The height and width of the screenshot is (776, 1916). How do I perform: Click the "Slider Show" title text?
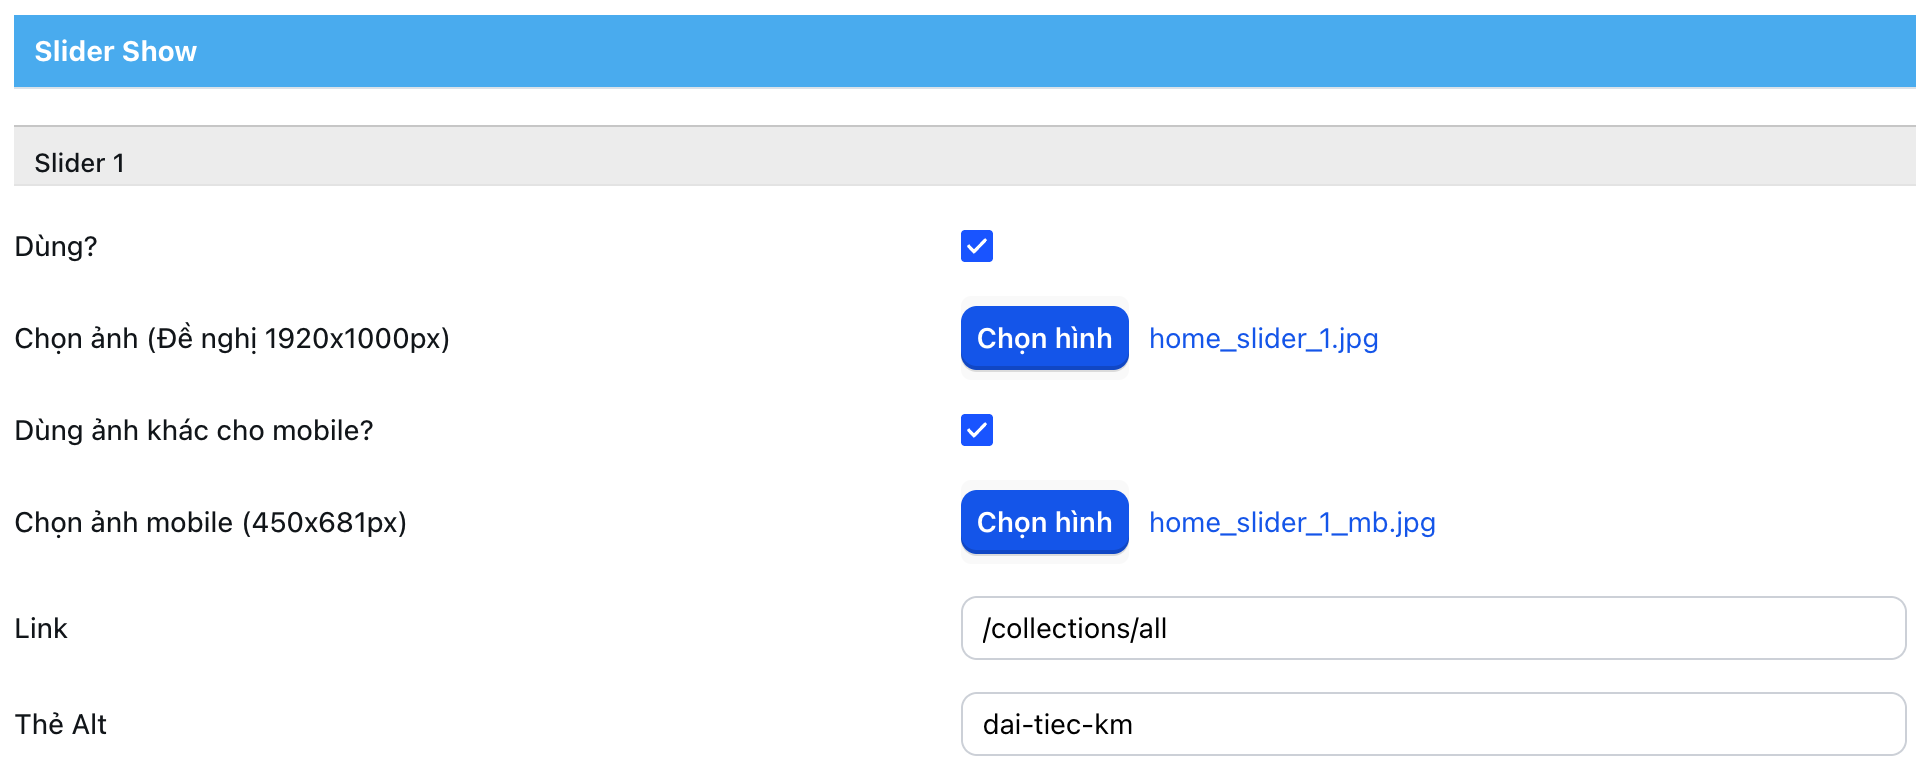(x=116, y=51)
